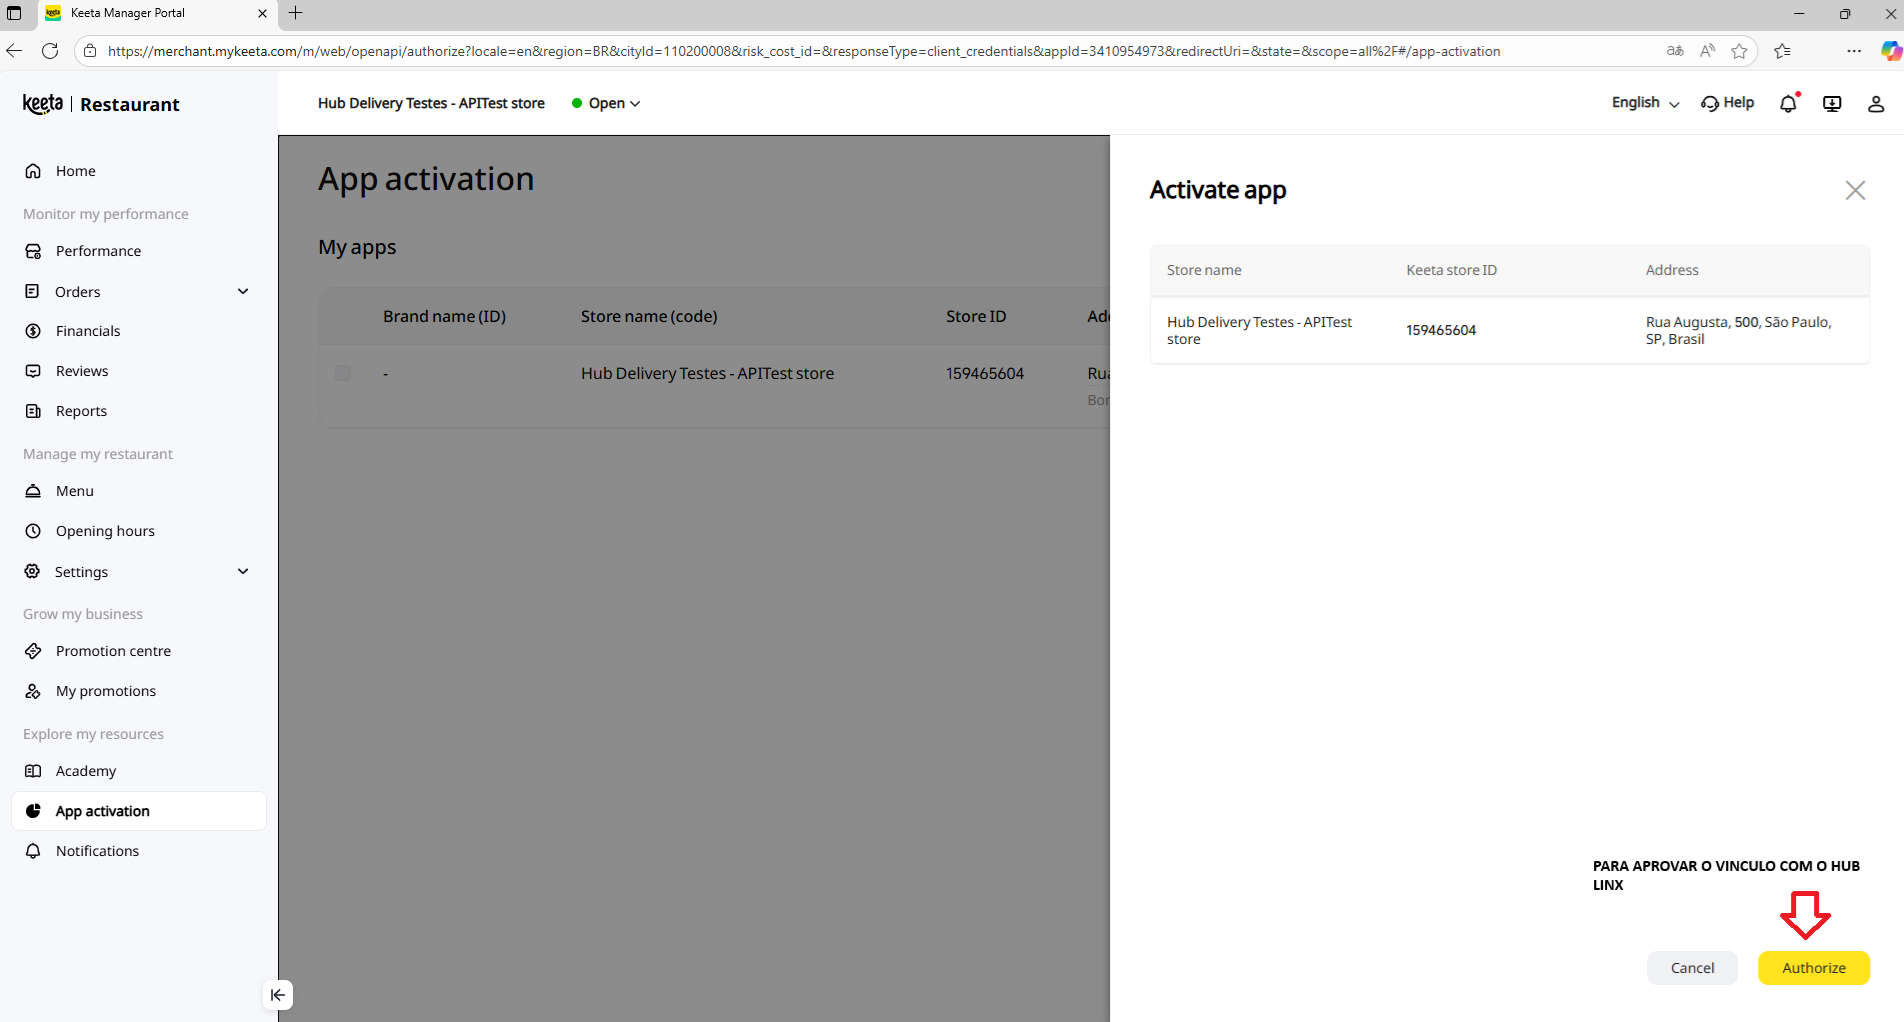Click the Address column header in panel
1904x1022 pixels.
pos(1672,270)
